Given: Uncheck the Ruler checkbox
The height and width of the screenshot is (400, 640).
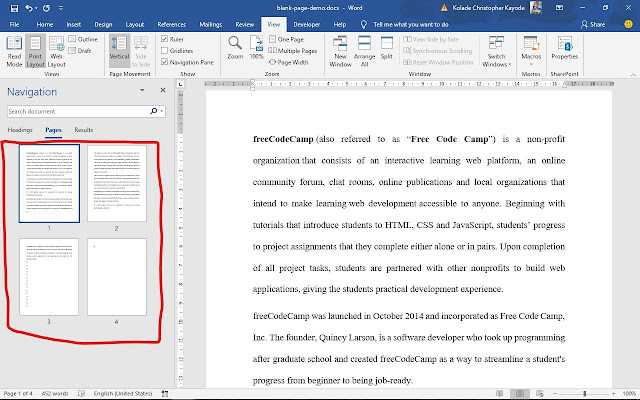Looking at the screenshot, I should coord(164,39).
